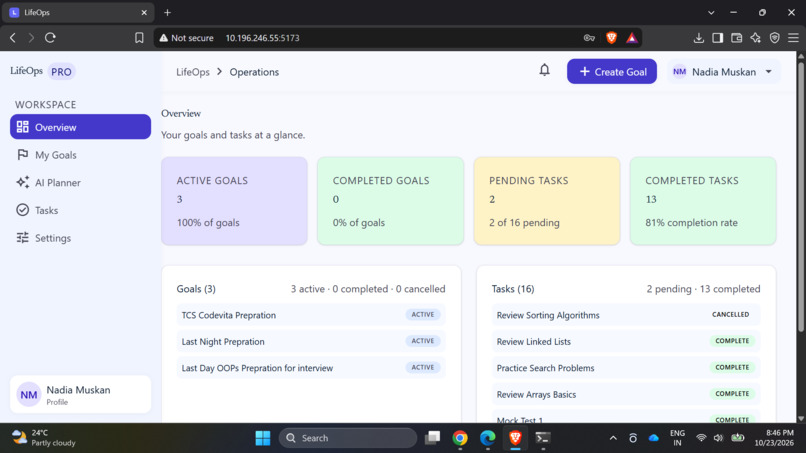Toggle the browser sidebar panel
The height and width of the screenshot is (453, 806).
pos(718,38)
